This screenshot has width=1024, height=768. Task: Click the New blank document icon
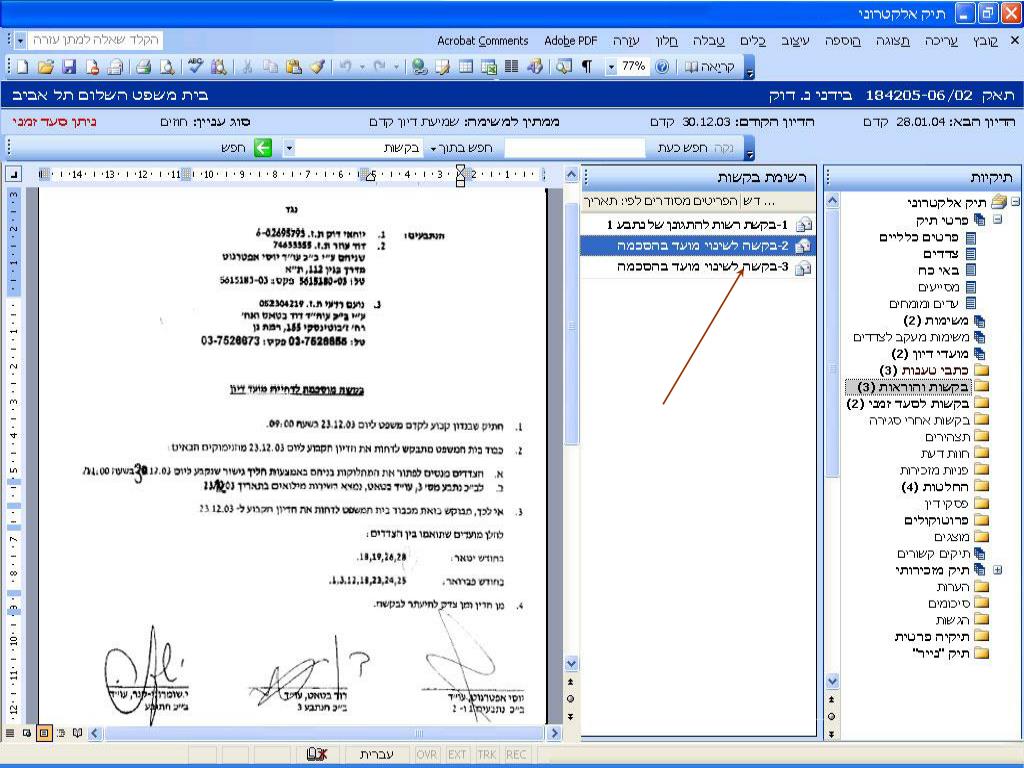tap(22, 67)
